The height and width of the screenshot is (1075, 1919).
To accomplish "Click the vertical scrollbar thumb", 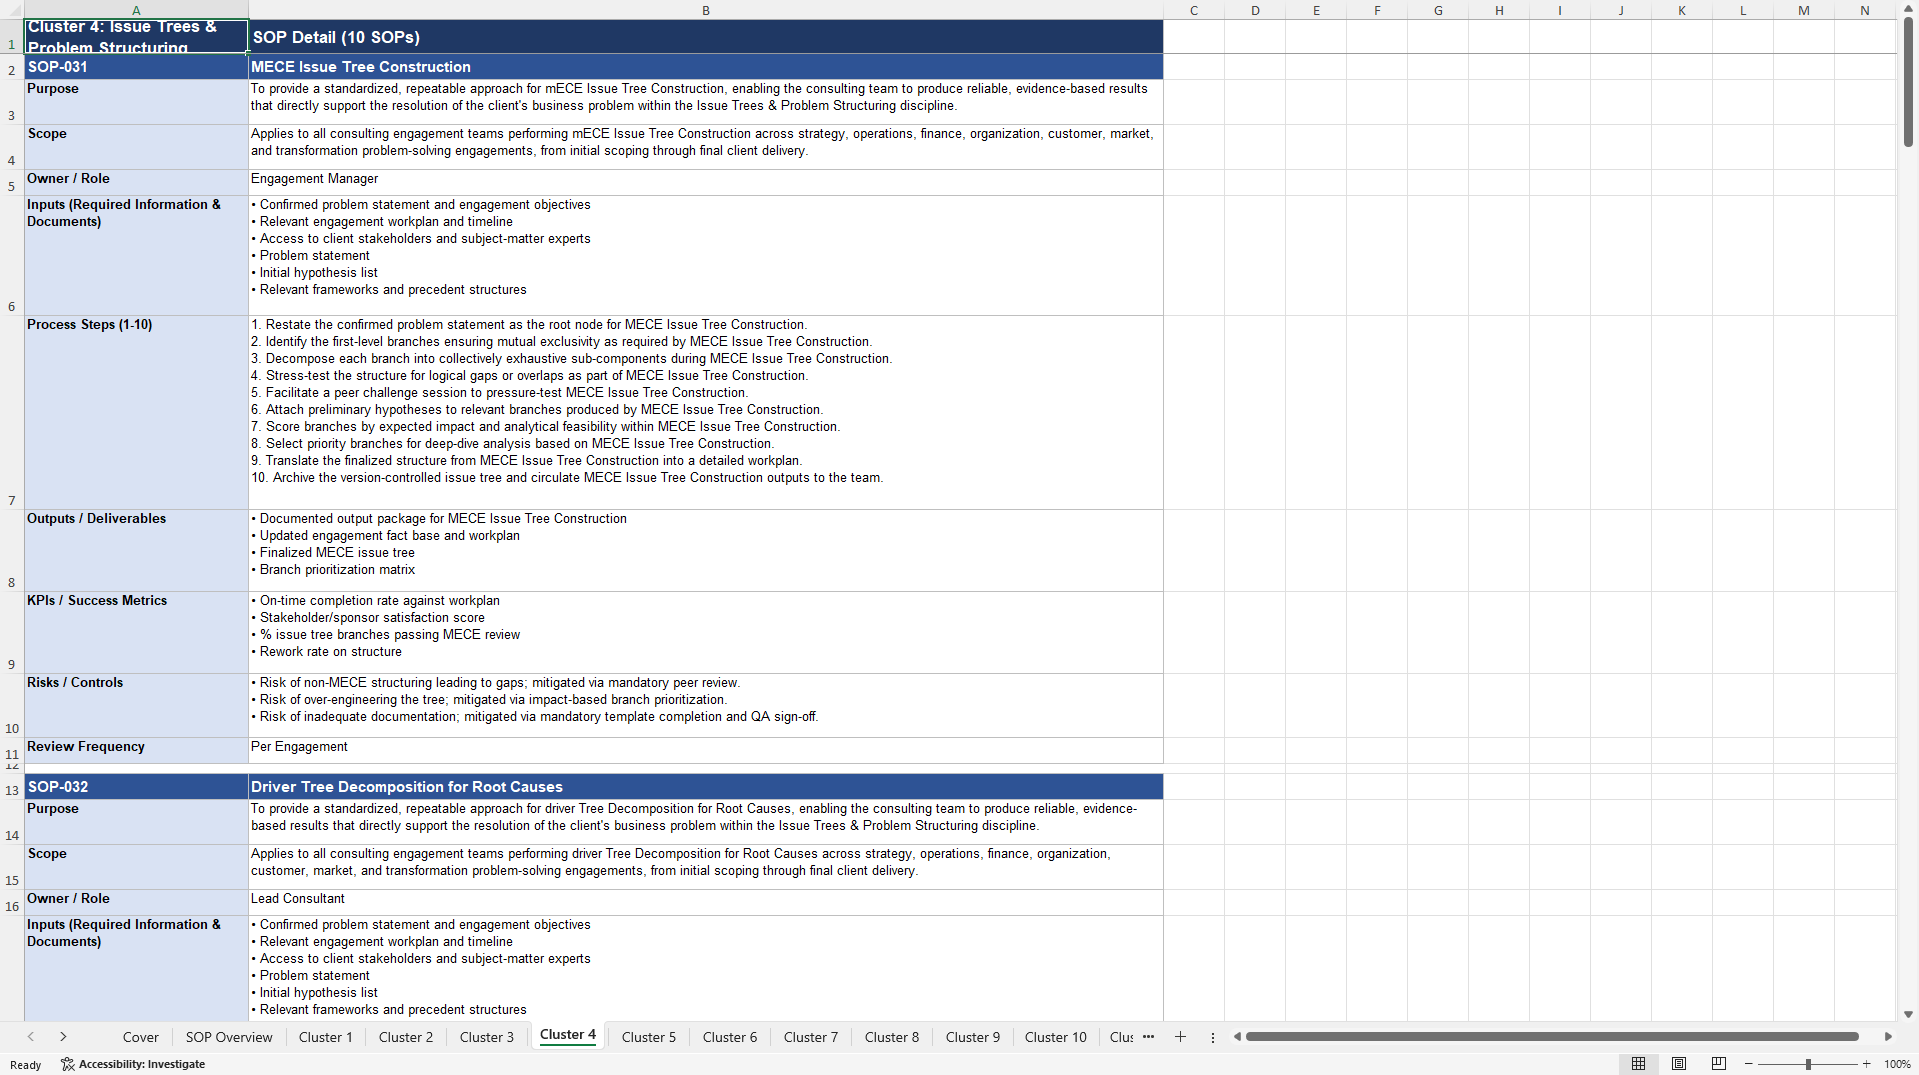I will tap(1908, 82).
